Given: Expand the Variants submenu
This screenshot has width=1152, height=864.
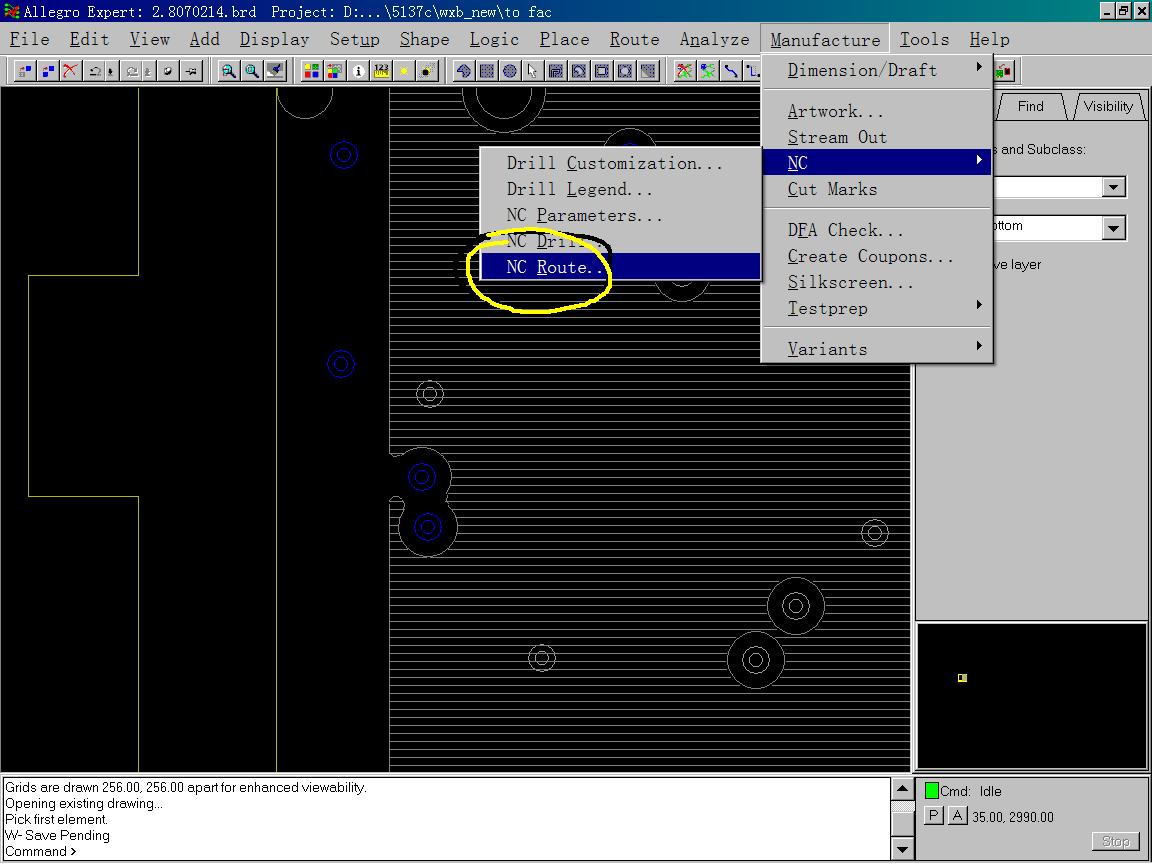Looking at the screenshot, I should coord(877,349).
